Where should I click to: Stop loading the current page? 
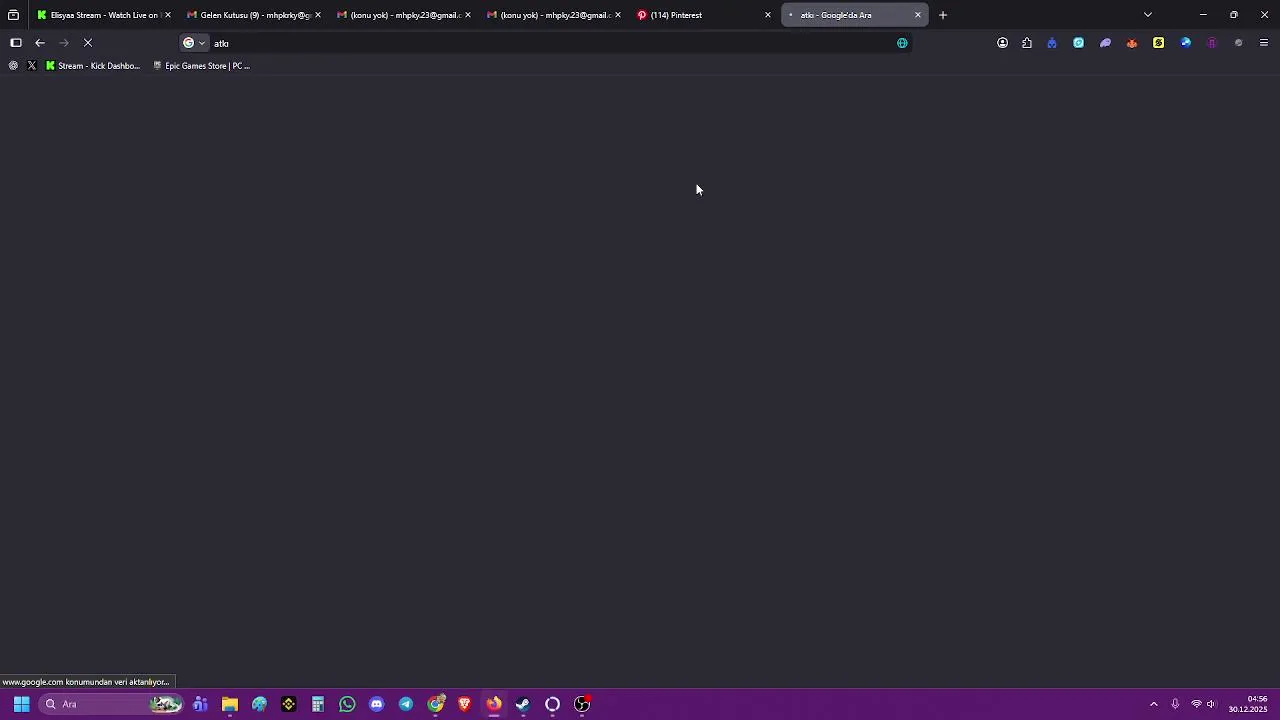click(x=88, y=43)
